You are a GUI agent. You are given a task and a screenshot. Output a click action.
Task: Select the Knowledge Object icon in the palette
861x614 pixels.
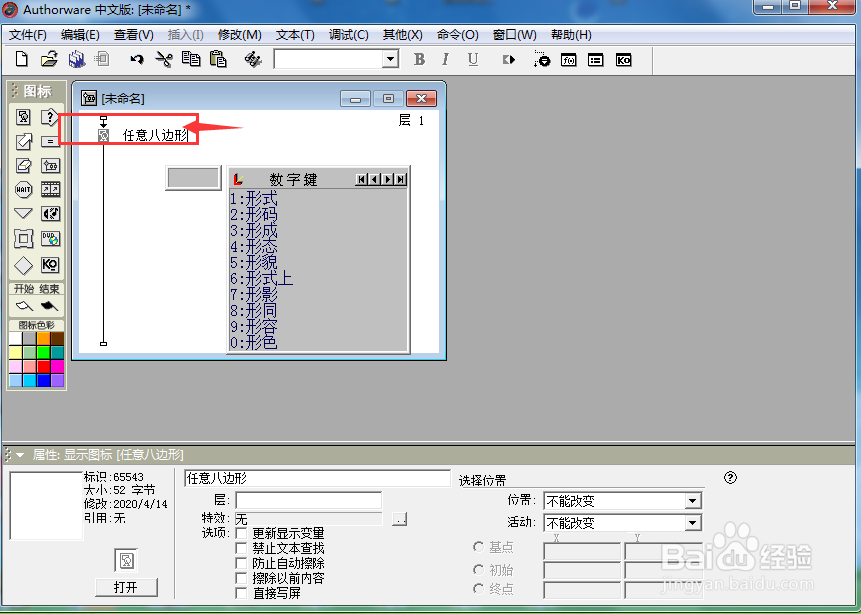coord(50,265)
